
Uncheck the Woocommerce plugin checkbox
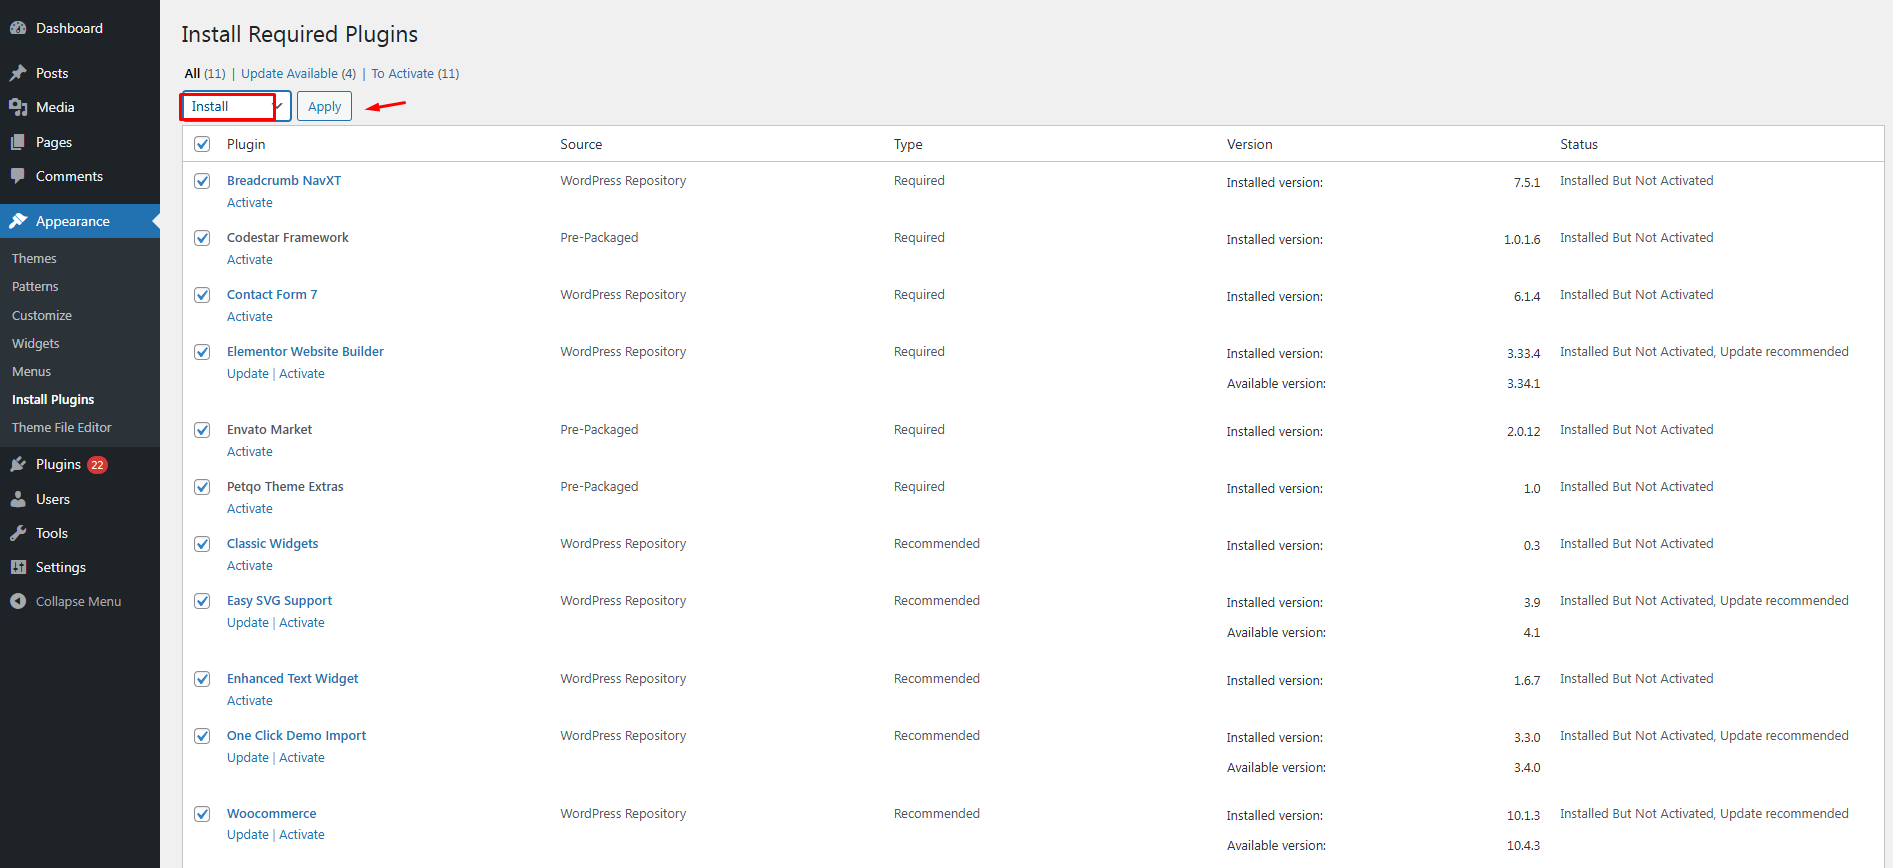[x=202, y=814]
